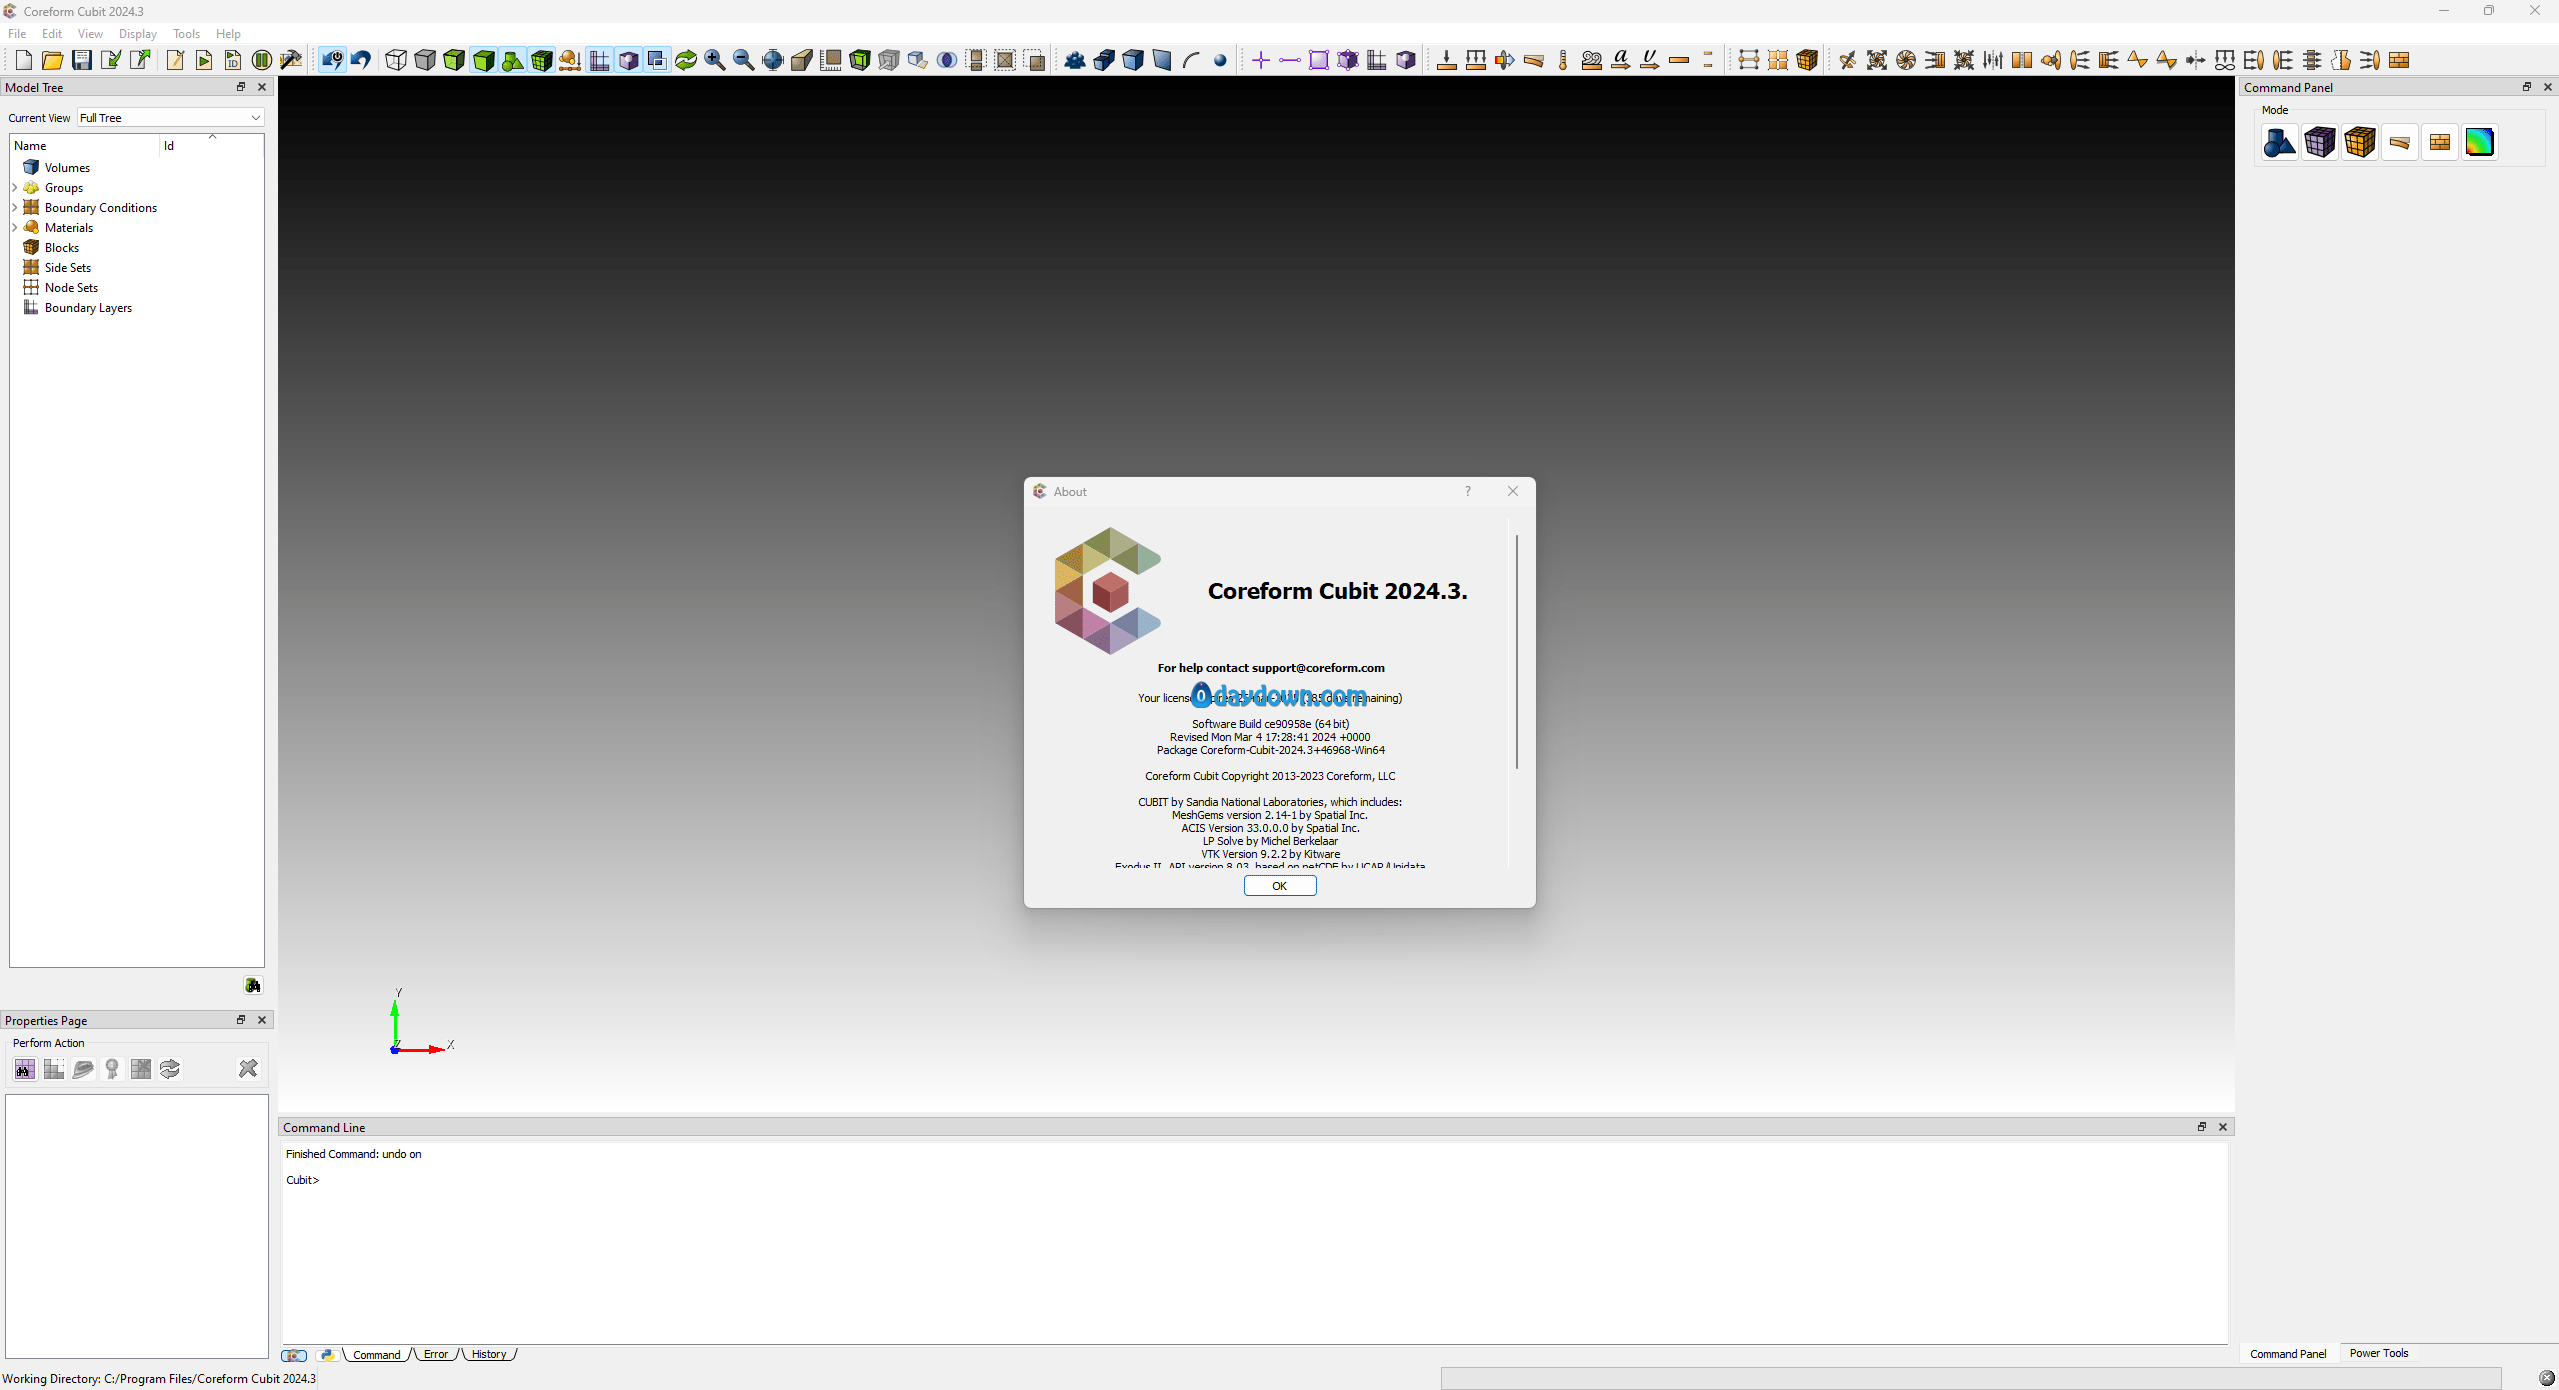
Task: Click the New file icon in toolbar
Action: [x=24, y=60]
